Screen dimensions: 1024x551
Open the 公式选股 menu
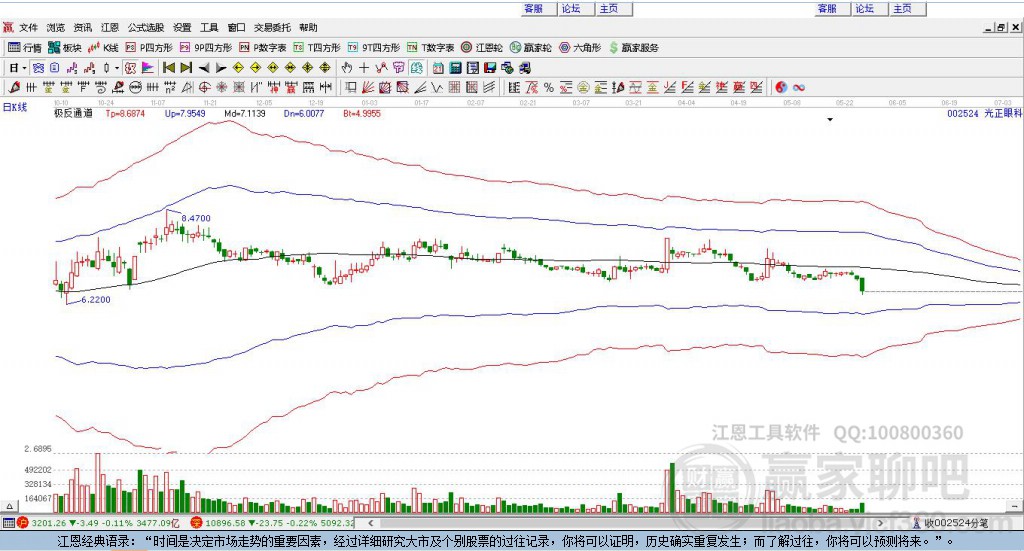pos(146,27)
